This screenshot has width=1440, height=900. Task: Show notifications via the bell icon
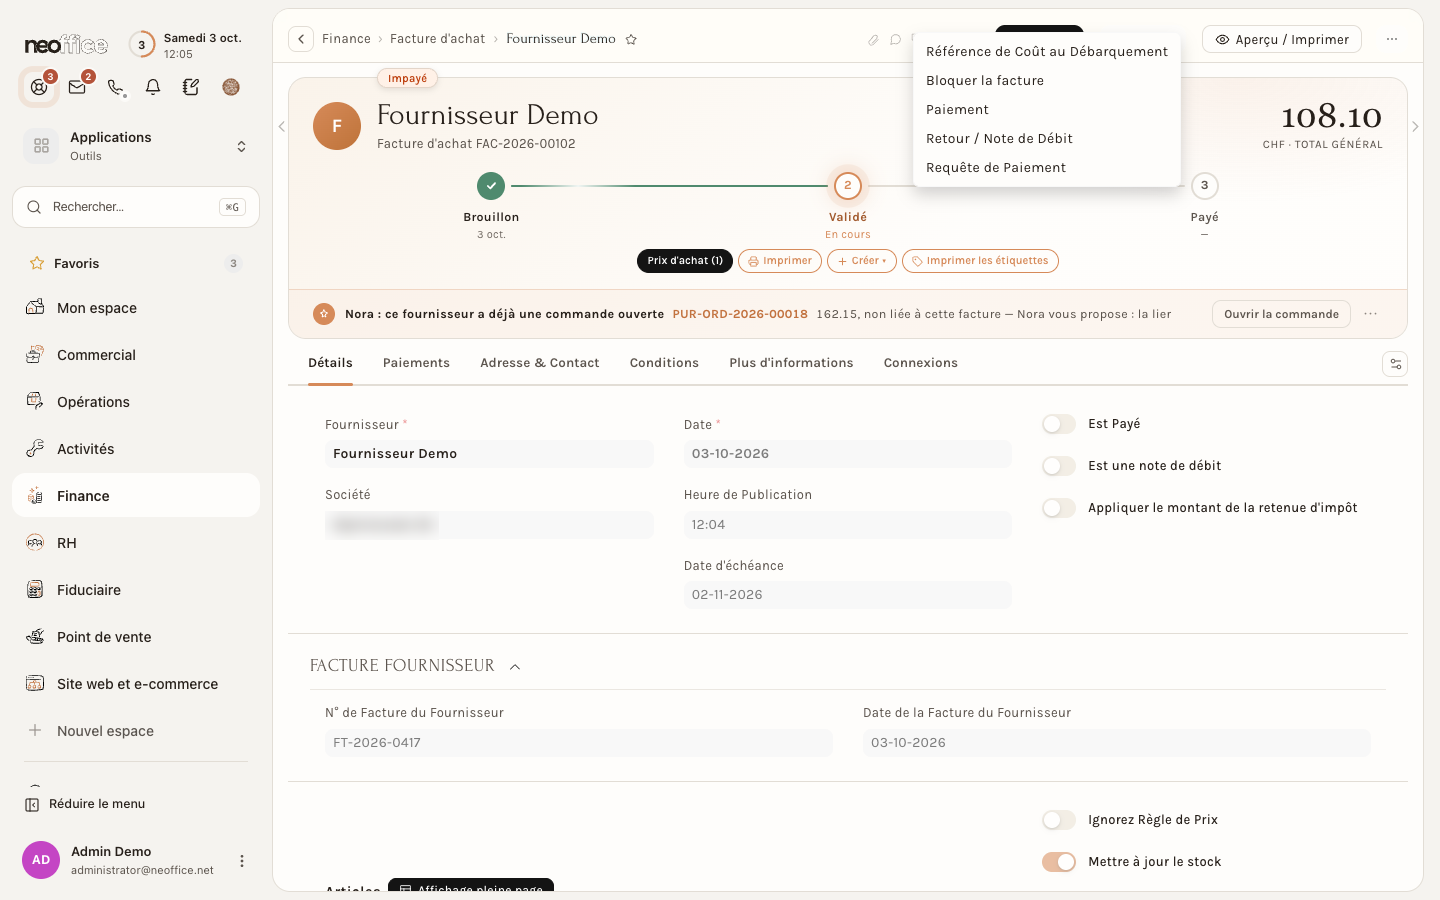coord(153,87)
